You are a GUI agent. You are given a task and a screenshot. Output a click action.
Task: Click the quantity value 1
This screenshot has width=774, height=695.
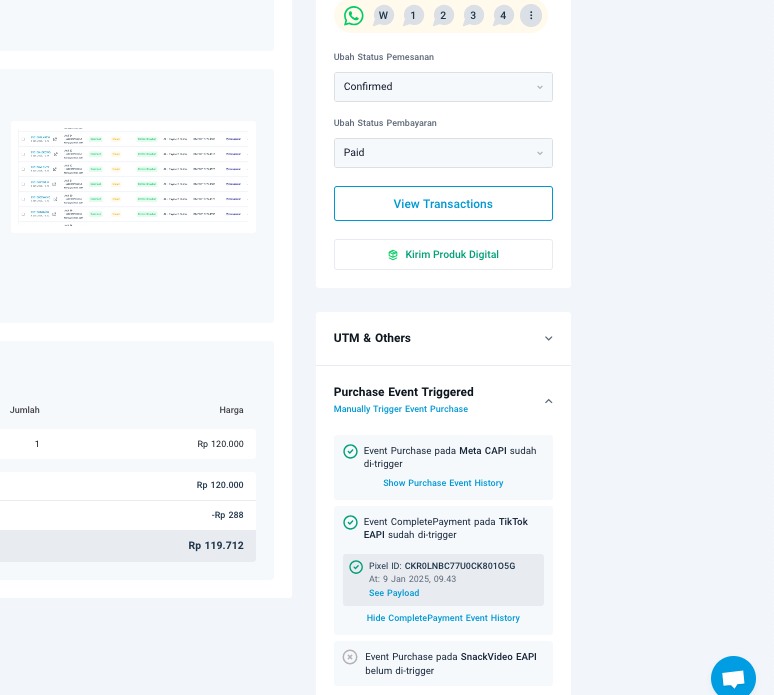tap(37, 444)
